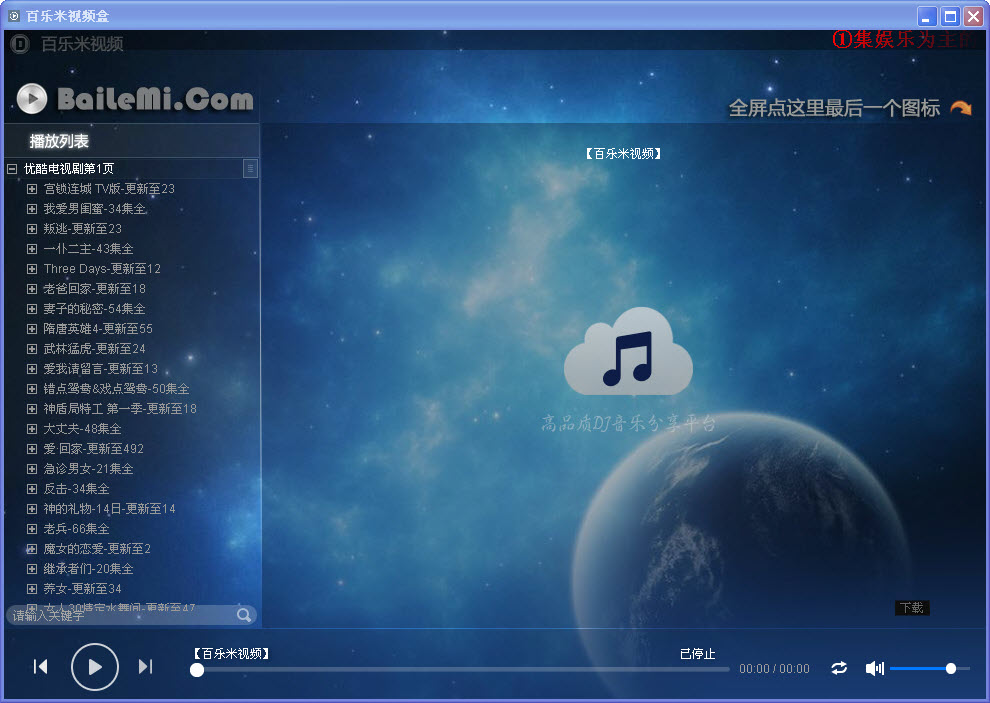Start playback with the large play button
990x703 pixels.
[x=95, y=666]
